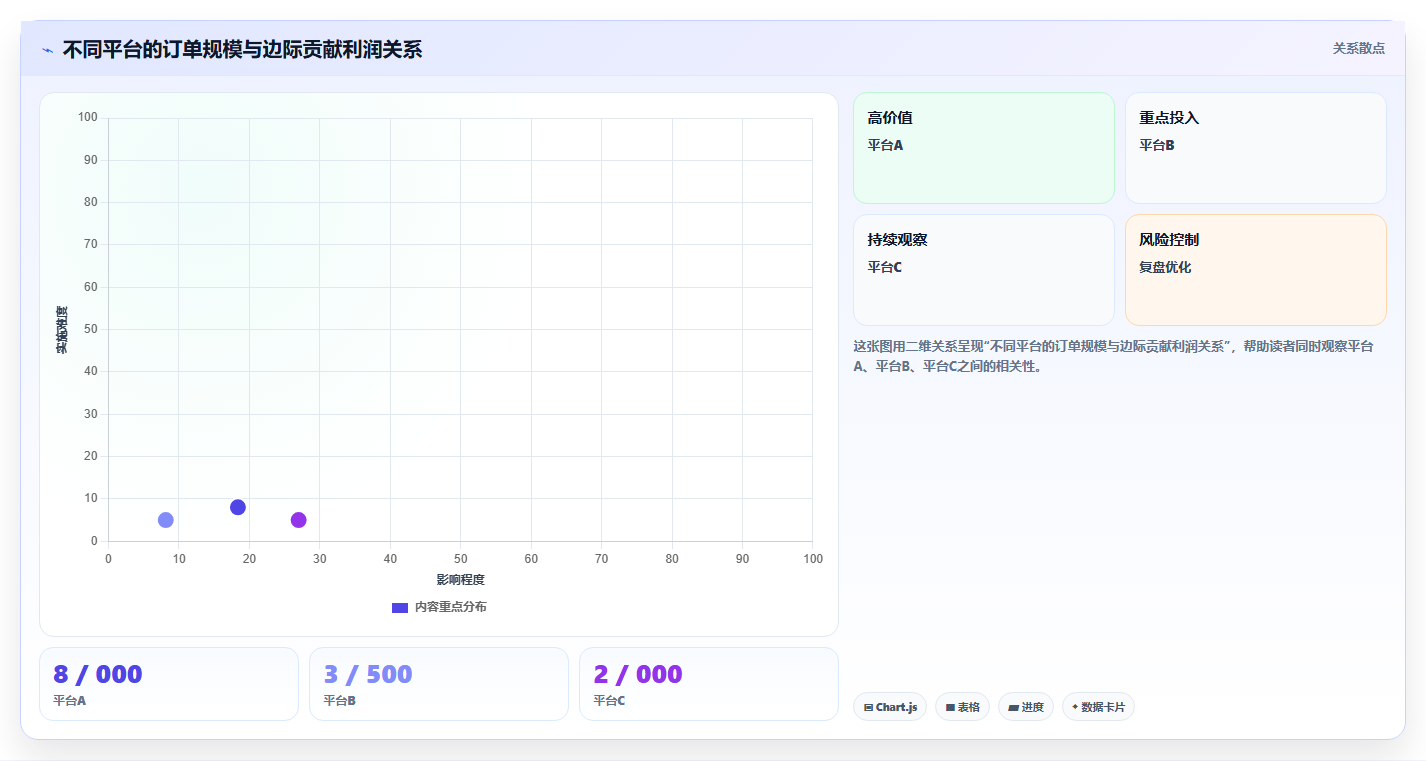Click the 实施难度 y-axis title
Image resolution: width=1426 pixels, height=761 pixels.
(62, 330)
